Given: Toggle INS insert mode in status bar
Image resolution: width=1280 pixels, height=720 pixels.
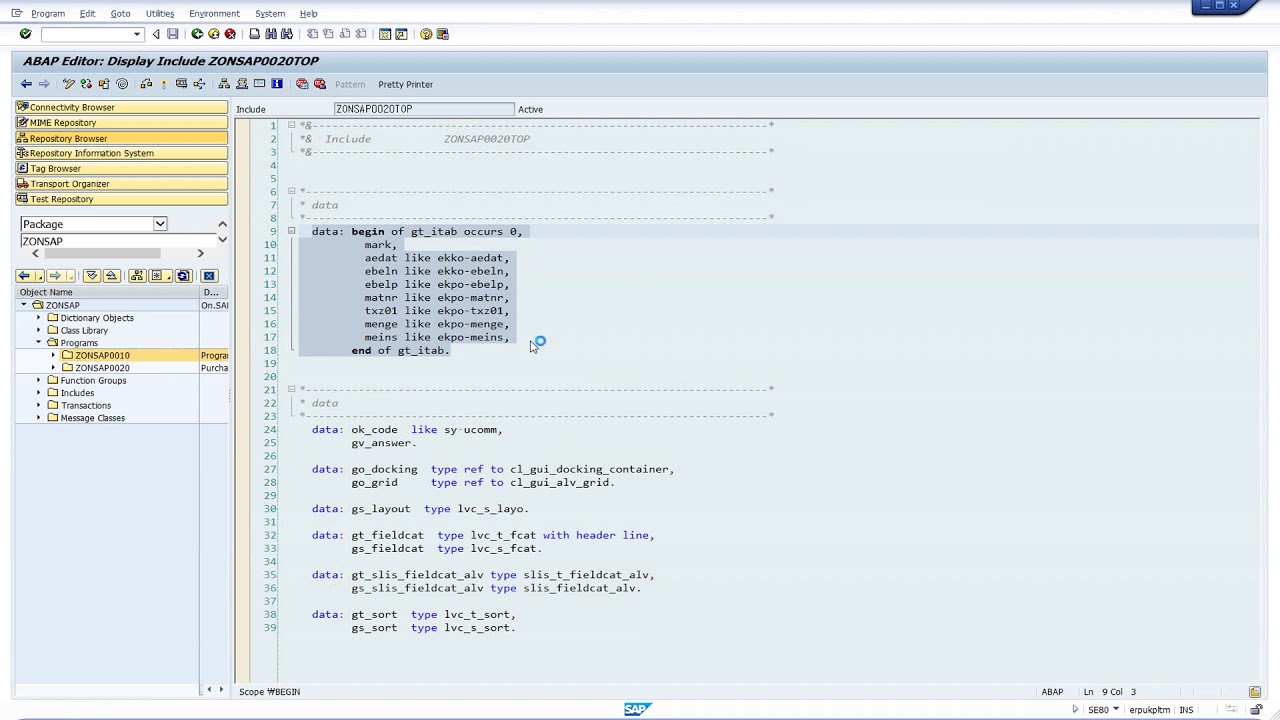Looking at the screenshot, I should pyautogui.click(x=1186, y=710).
